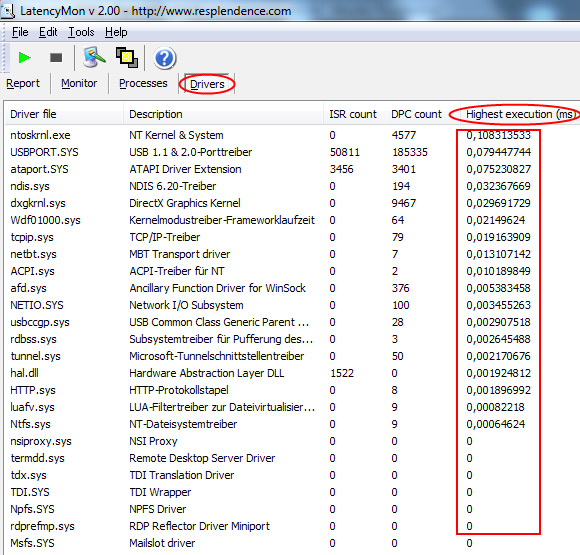The height and width of the screenshot is (555, 580).
Task: Click the description DirectX Graphics Kernel
Action: pos(185,203)
